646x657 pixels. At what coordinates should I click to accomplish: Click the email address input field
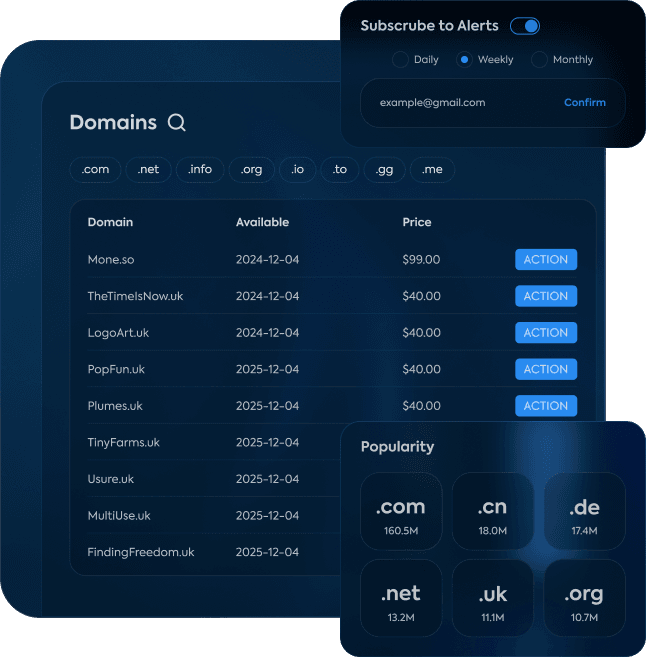[455, 103]
